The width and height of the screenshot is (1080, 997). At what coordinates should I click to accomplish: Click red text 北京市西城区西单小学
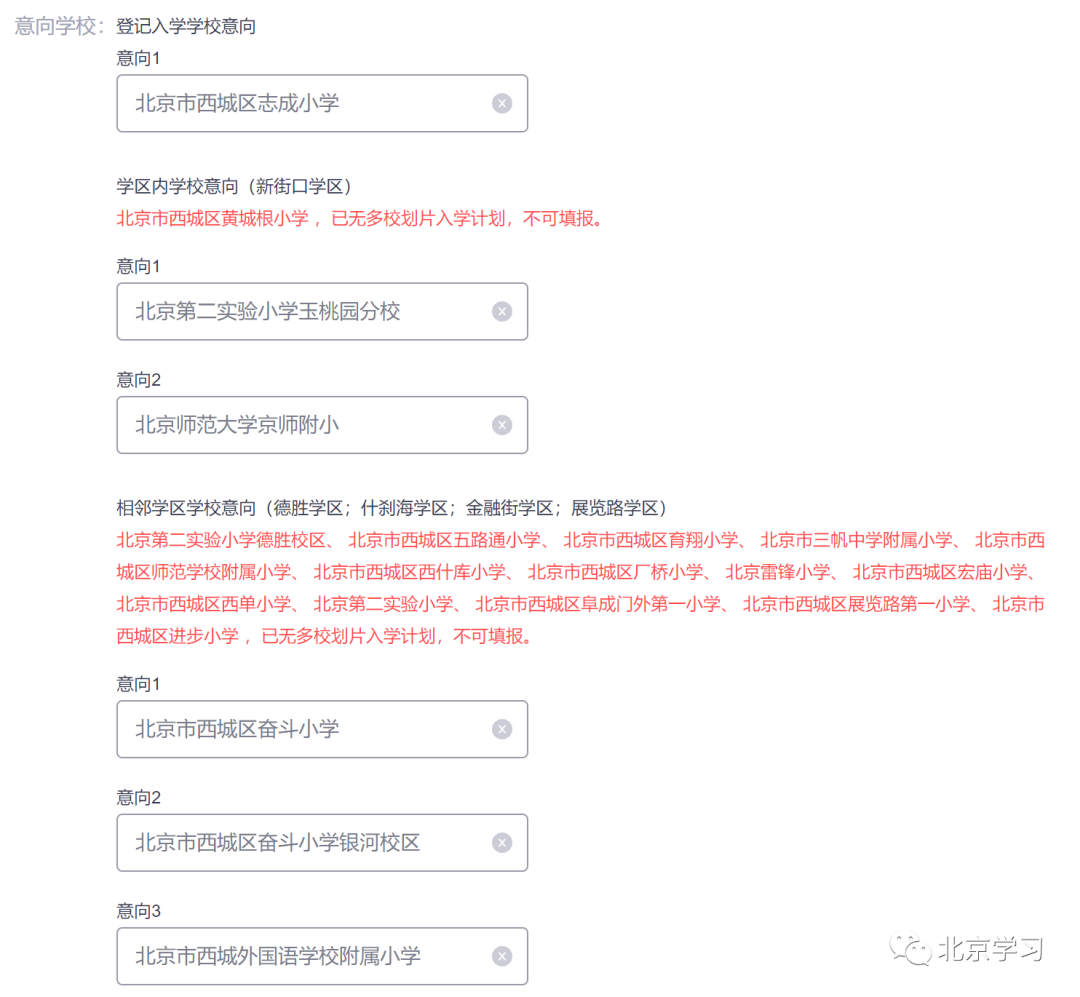203,604
